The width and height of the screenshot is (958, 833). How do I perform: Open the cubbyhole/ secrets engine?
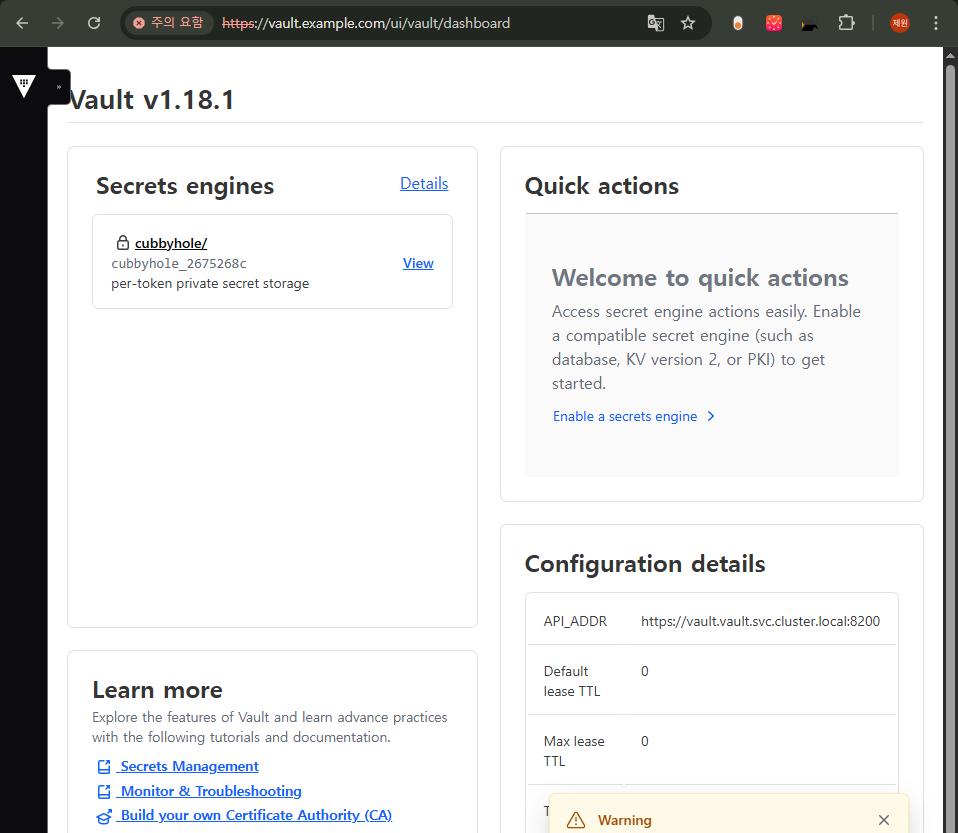coord(170,243)
